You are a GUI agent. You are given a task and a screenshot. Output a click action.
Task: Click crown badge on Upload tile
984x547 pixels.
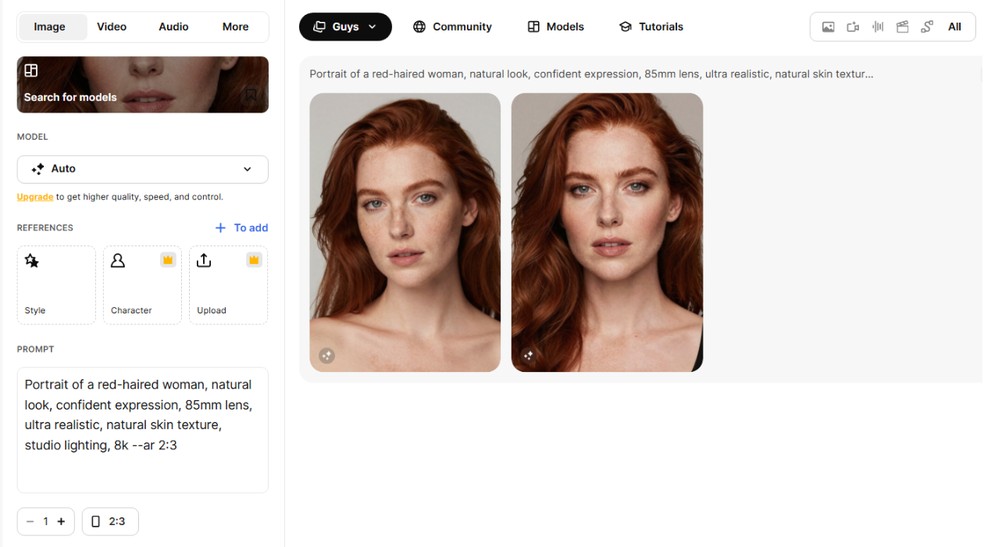254,260
